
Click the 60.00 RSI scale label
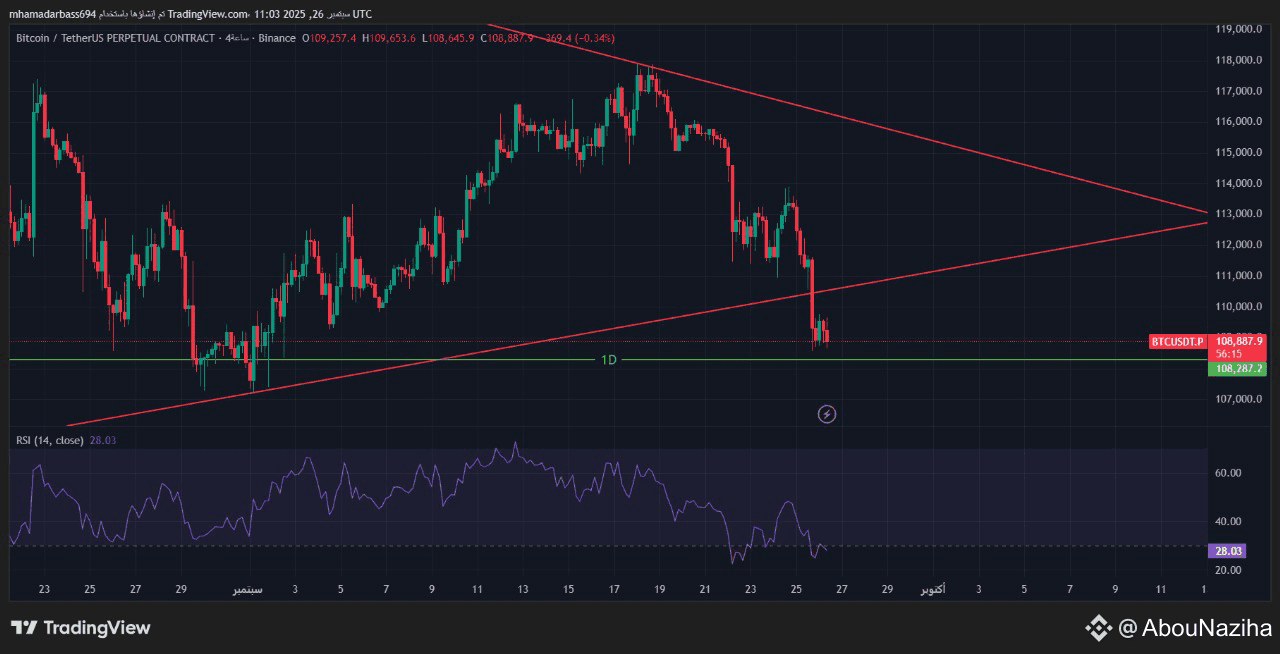(x=1229, y=473)
